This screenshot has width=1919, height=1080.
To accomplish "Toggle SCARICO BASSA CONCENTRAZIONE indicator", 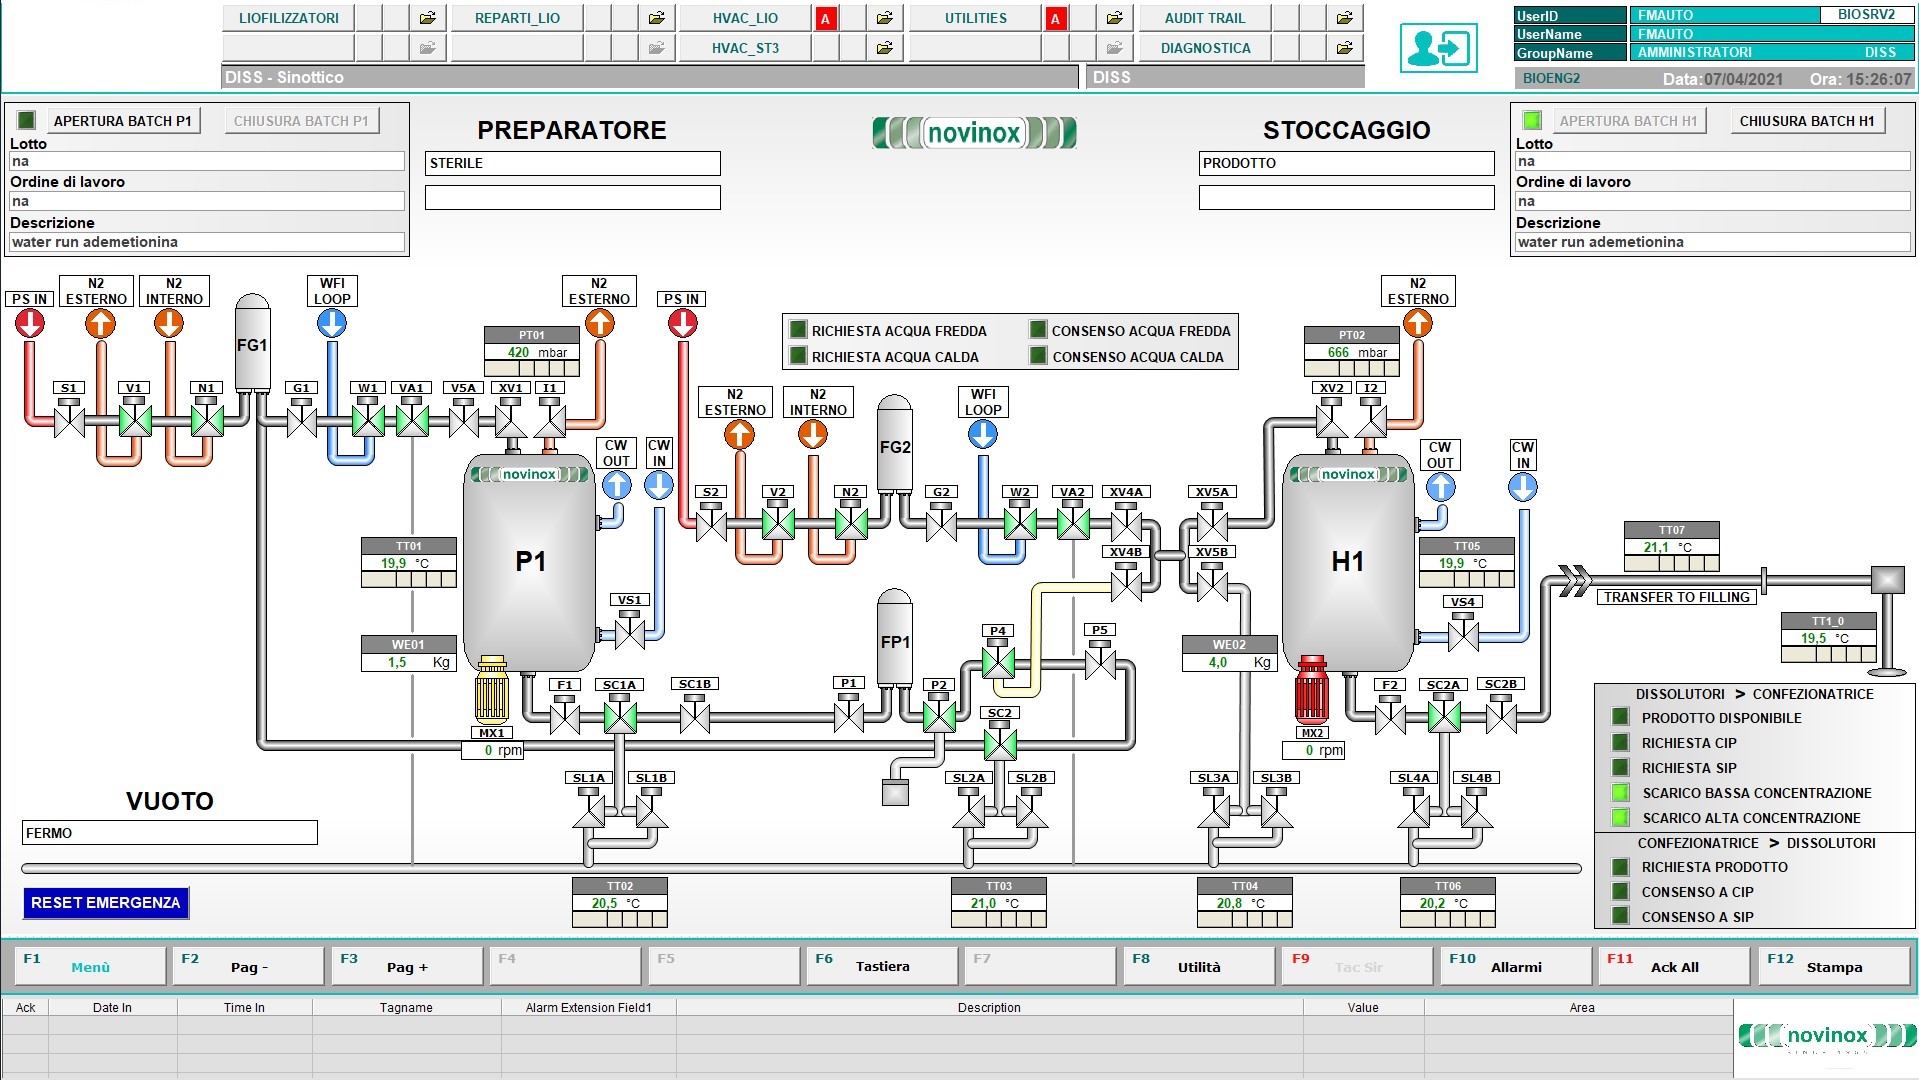I will point(1620,792).
